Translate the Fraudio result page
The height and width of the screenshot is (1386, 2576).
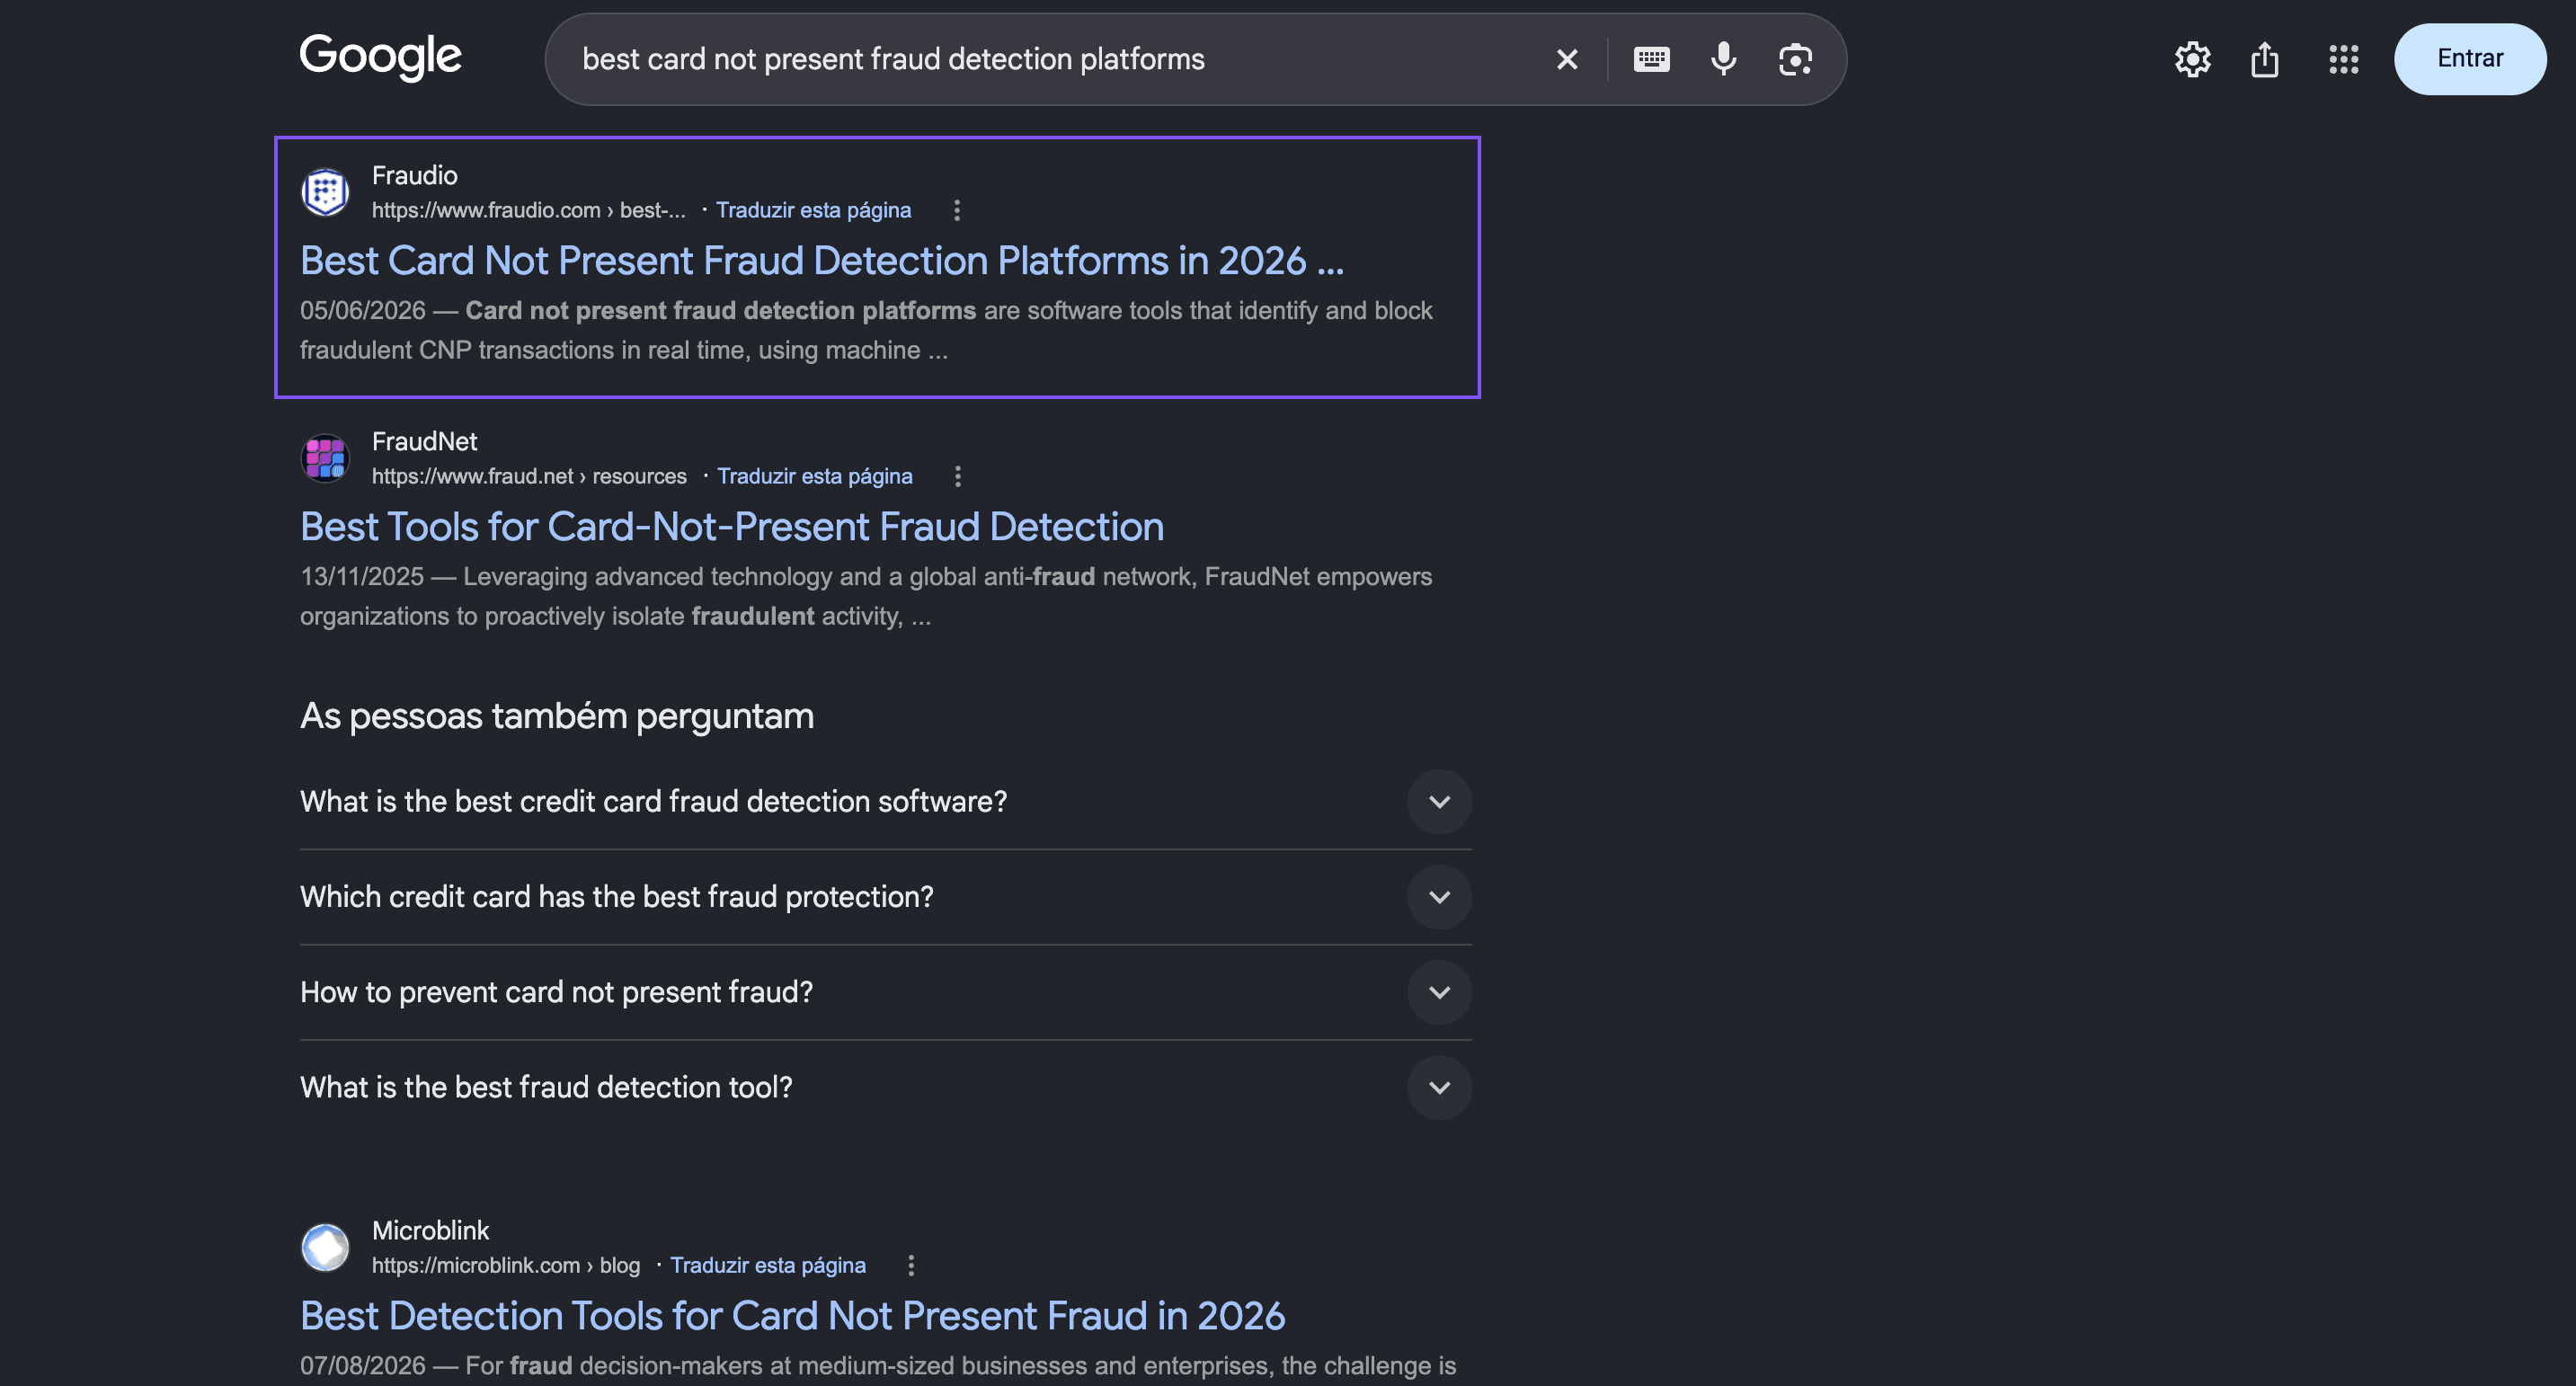(813, 210)
